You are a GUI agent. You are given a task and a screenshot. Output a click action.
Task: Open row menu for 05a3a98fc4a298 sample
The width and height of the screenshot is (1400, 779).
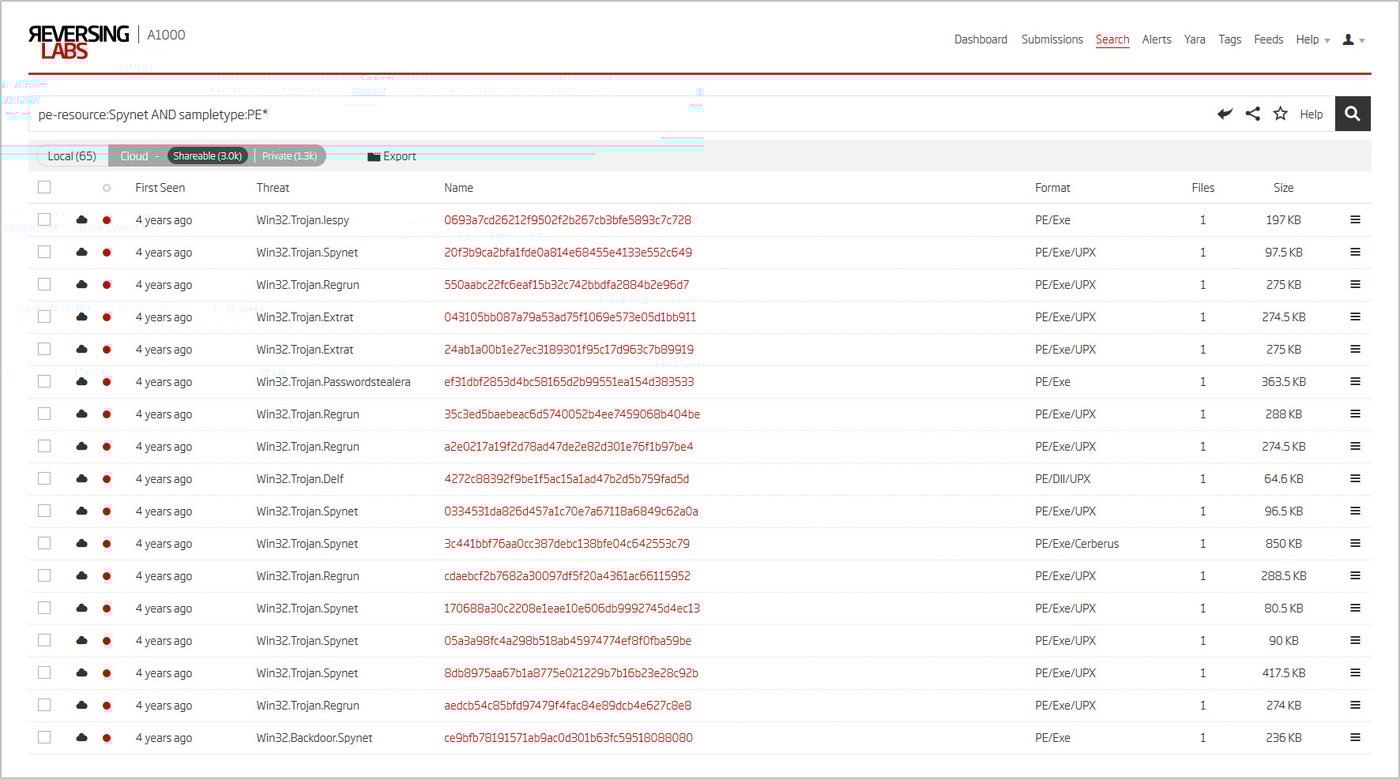click(x=1355, y=640)
